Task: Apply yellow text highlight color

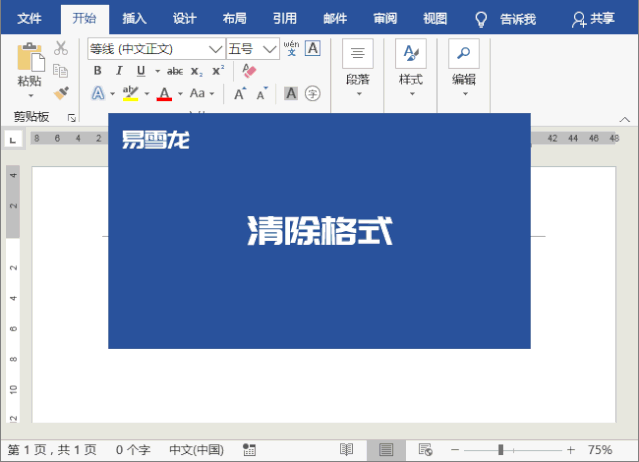Action: [130, 93]
